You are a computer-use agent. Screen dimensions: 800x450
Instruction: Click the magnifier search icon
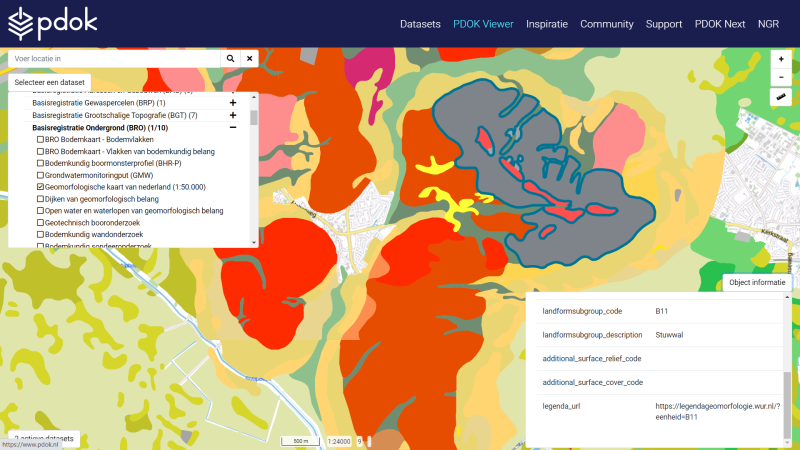[x=230, y=59]
